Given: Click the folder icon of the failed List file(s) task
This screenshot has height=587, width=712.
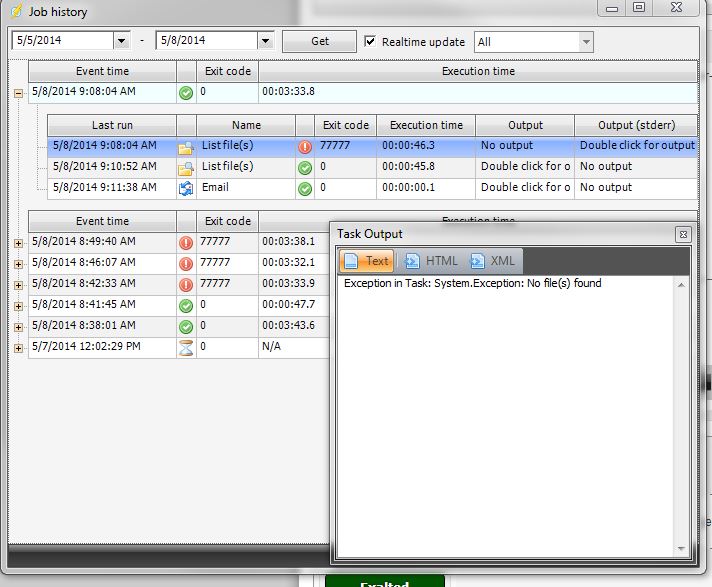Looking at the screenshot, I should pos(186,146).
